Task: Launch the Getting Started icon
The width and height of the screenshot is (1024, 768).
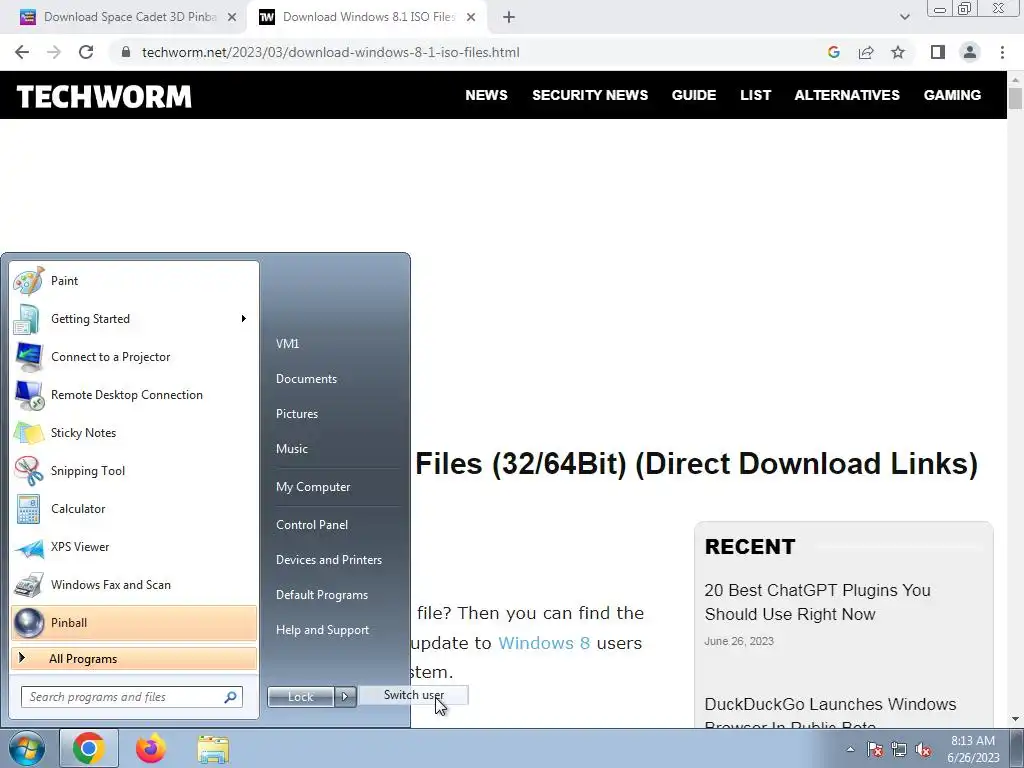Action: point(27,319)
